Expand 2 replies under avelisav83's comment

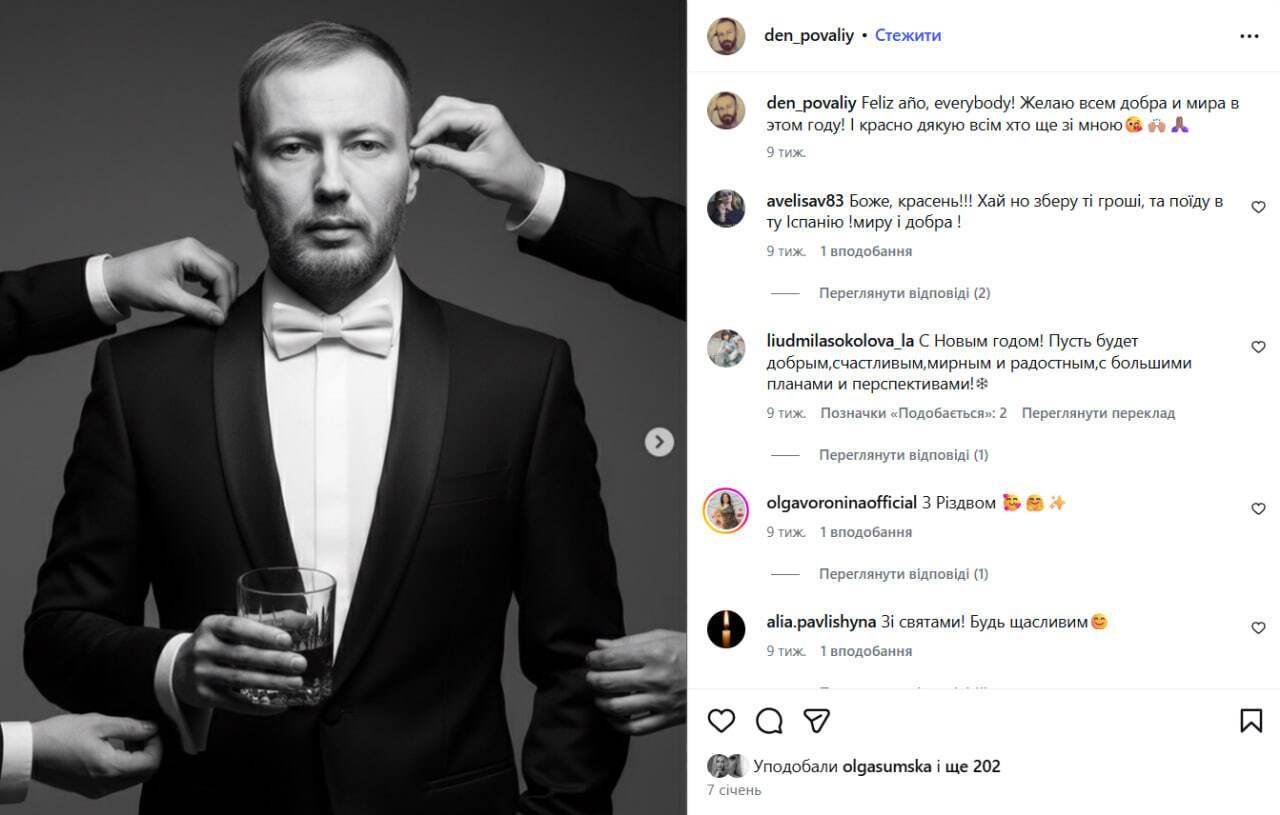(x=904, y=293)
